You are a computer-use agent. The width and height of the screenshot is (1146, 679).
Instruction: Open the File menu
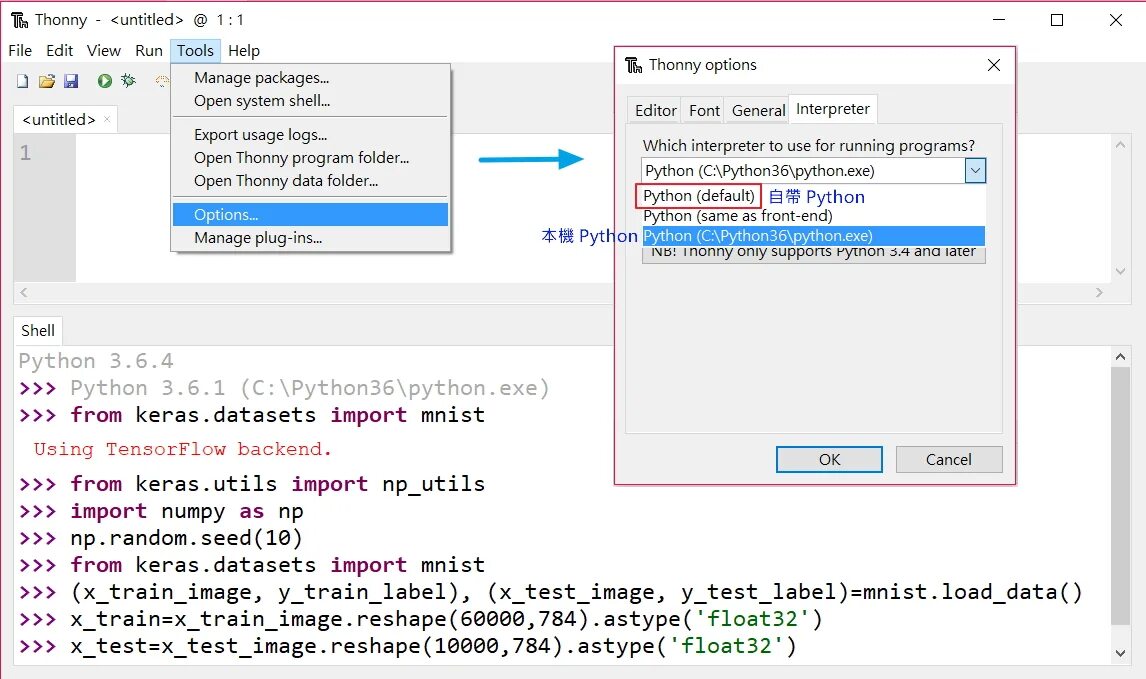[20, 50]
